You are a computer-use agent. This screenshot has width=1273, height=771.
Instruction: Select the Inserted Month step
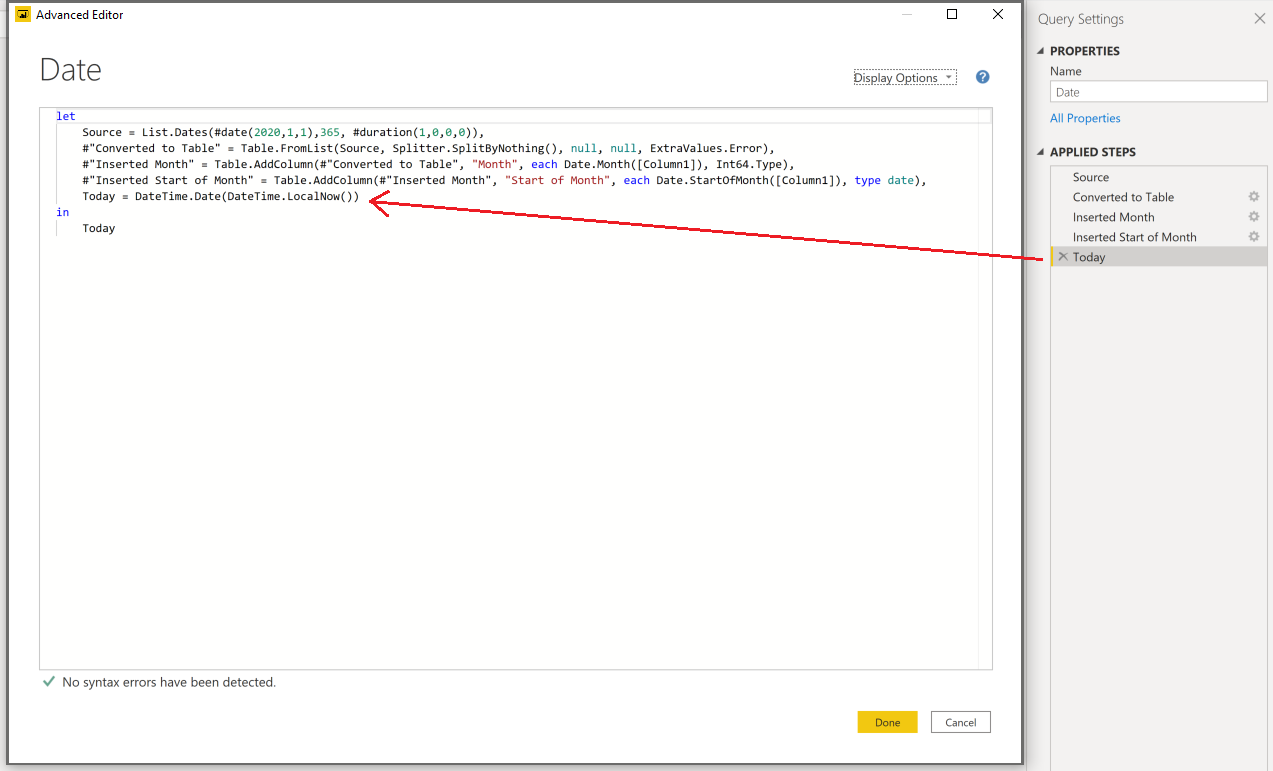(x=1159, y=217)
